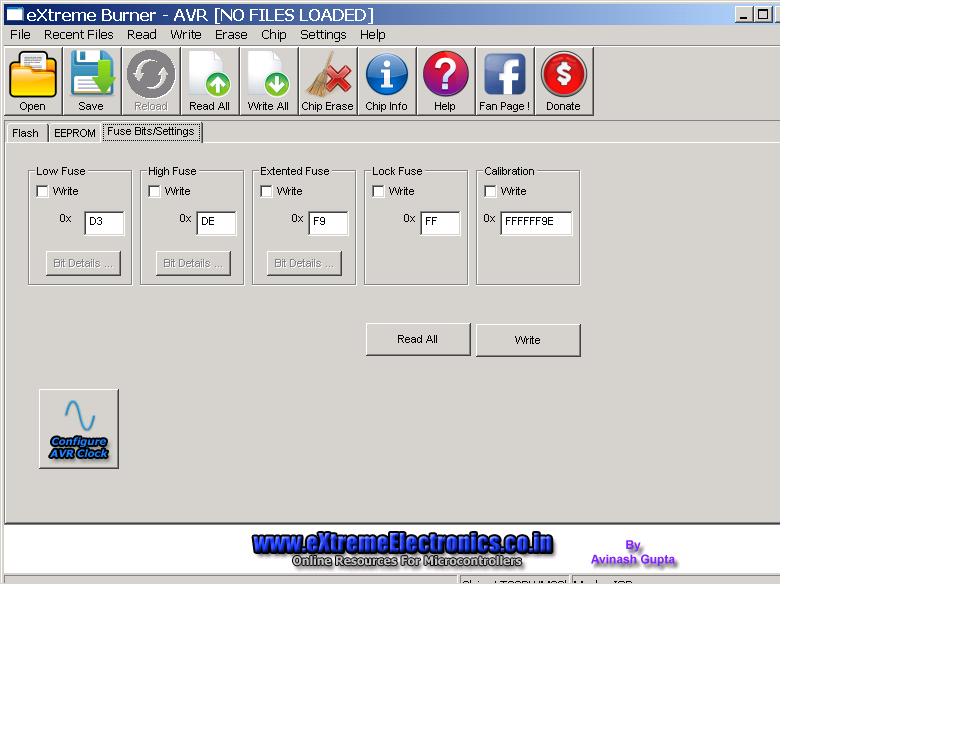
Task: Open the Help menu in menu bar
Action: point(372,35)
